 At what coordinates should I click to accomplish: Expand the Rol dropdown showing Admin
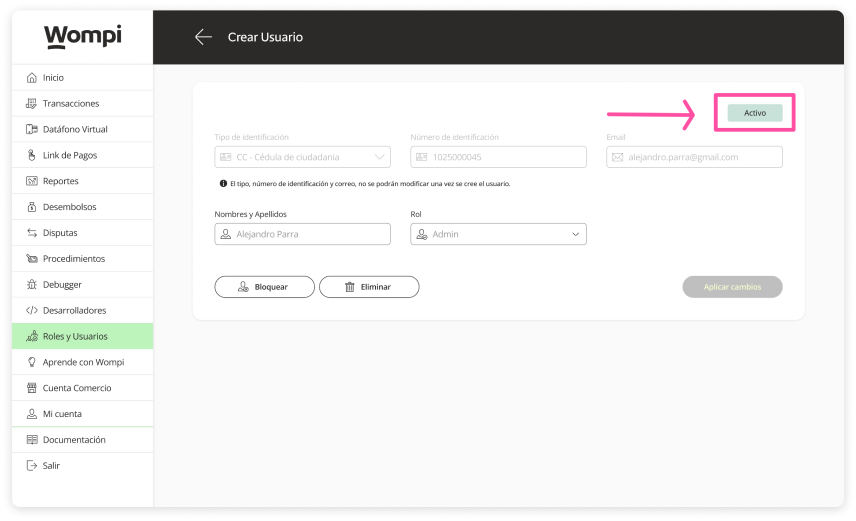pyautogui.click(x=498, y=234)
